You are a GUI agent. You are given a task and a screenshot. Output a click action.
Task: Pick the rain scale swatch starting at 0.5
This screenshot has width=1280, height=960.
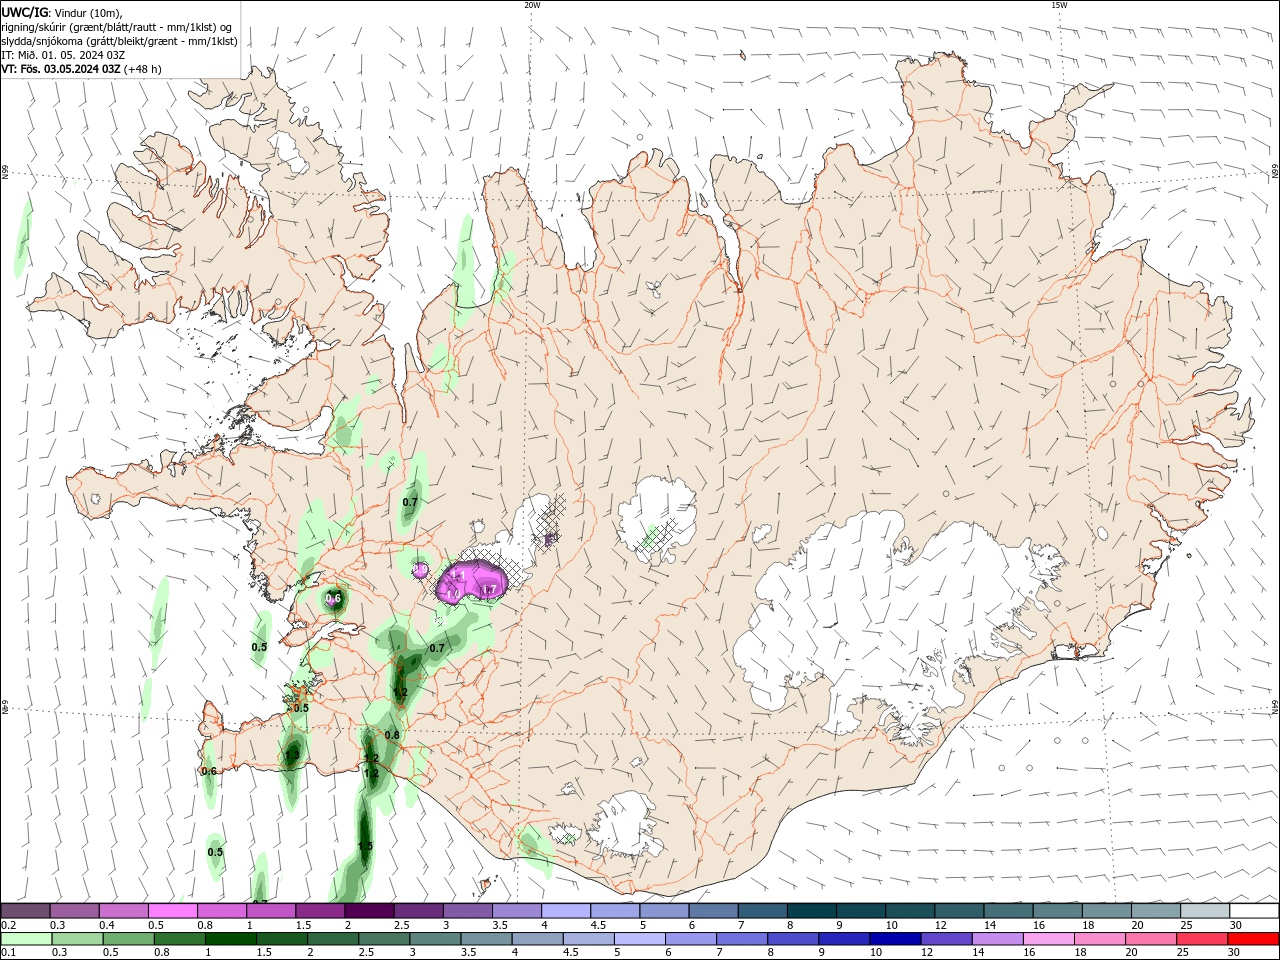(x=128, y=939)
